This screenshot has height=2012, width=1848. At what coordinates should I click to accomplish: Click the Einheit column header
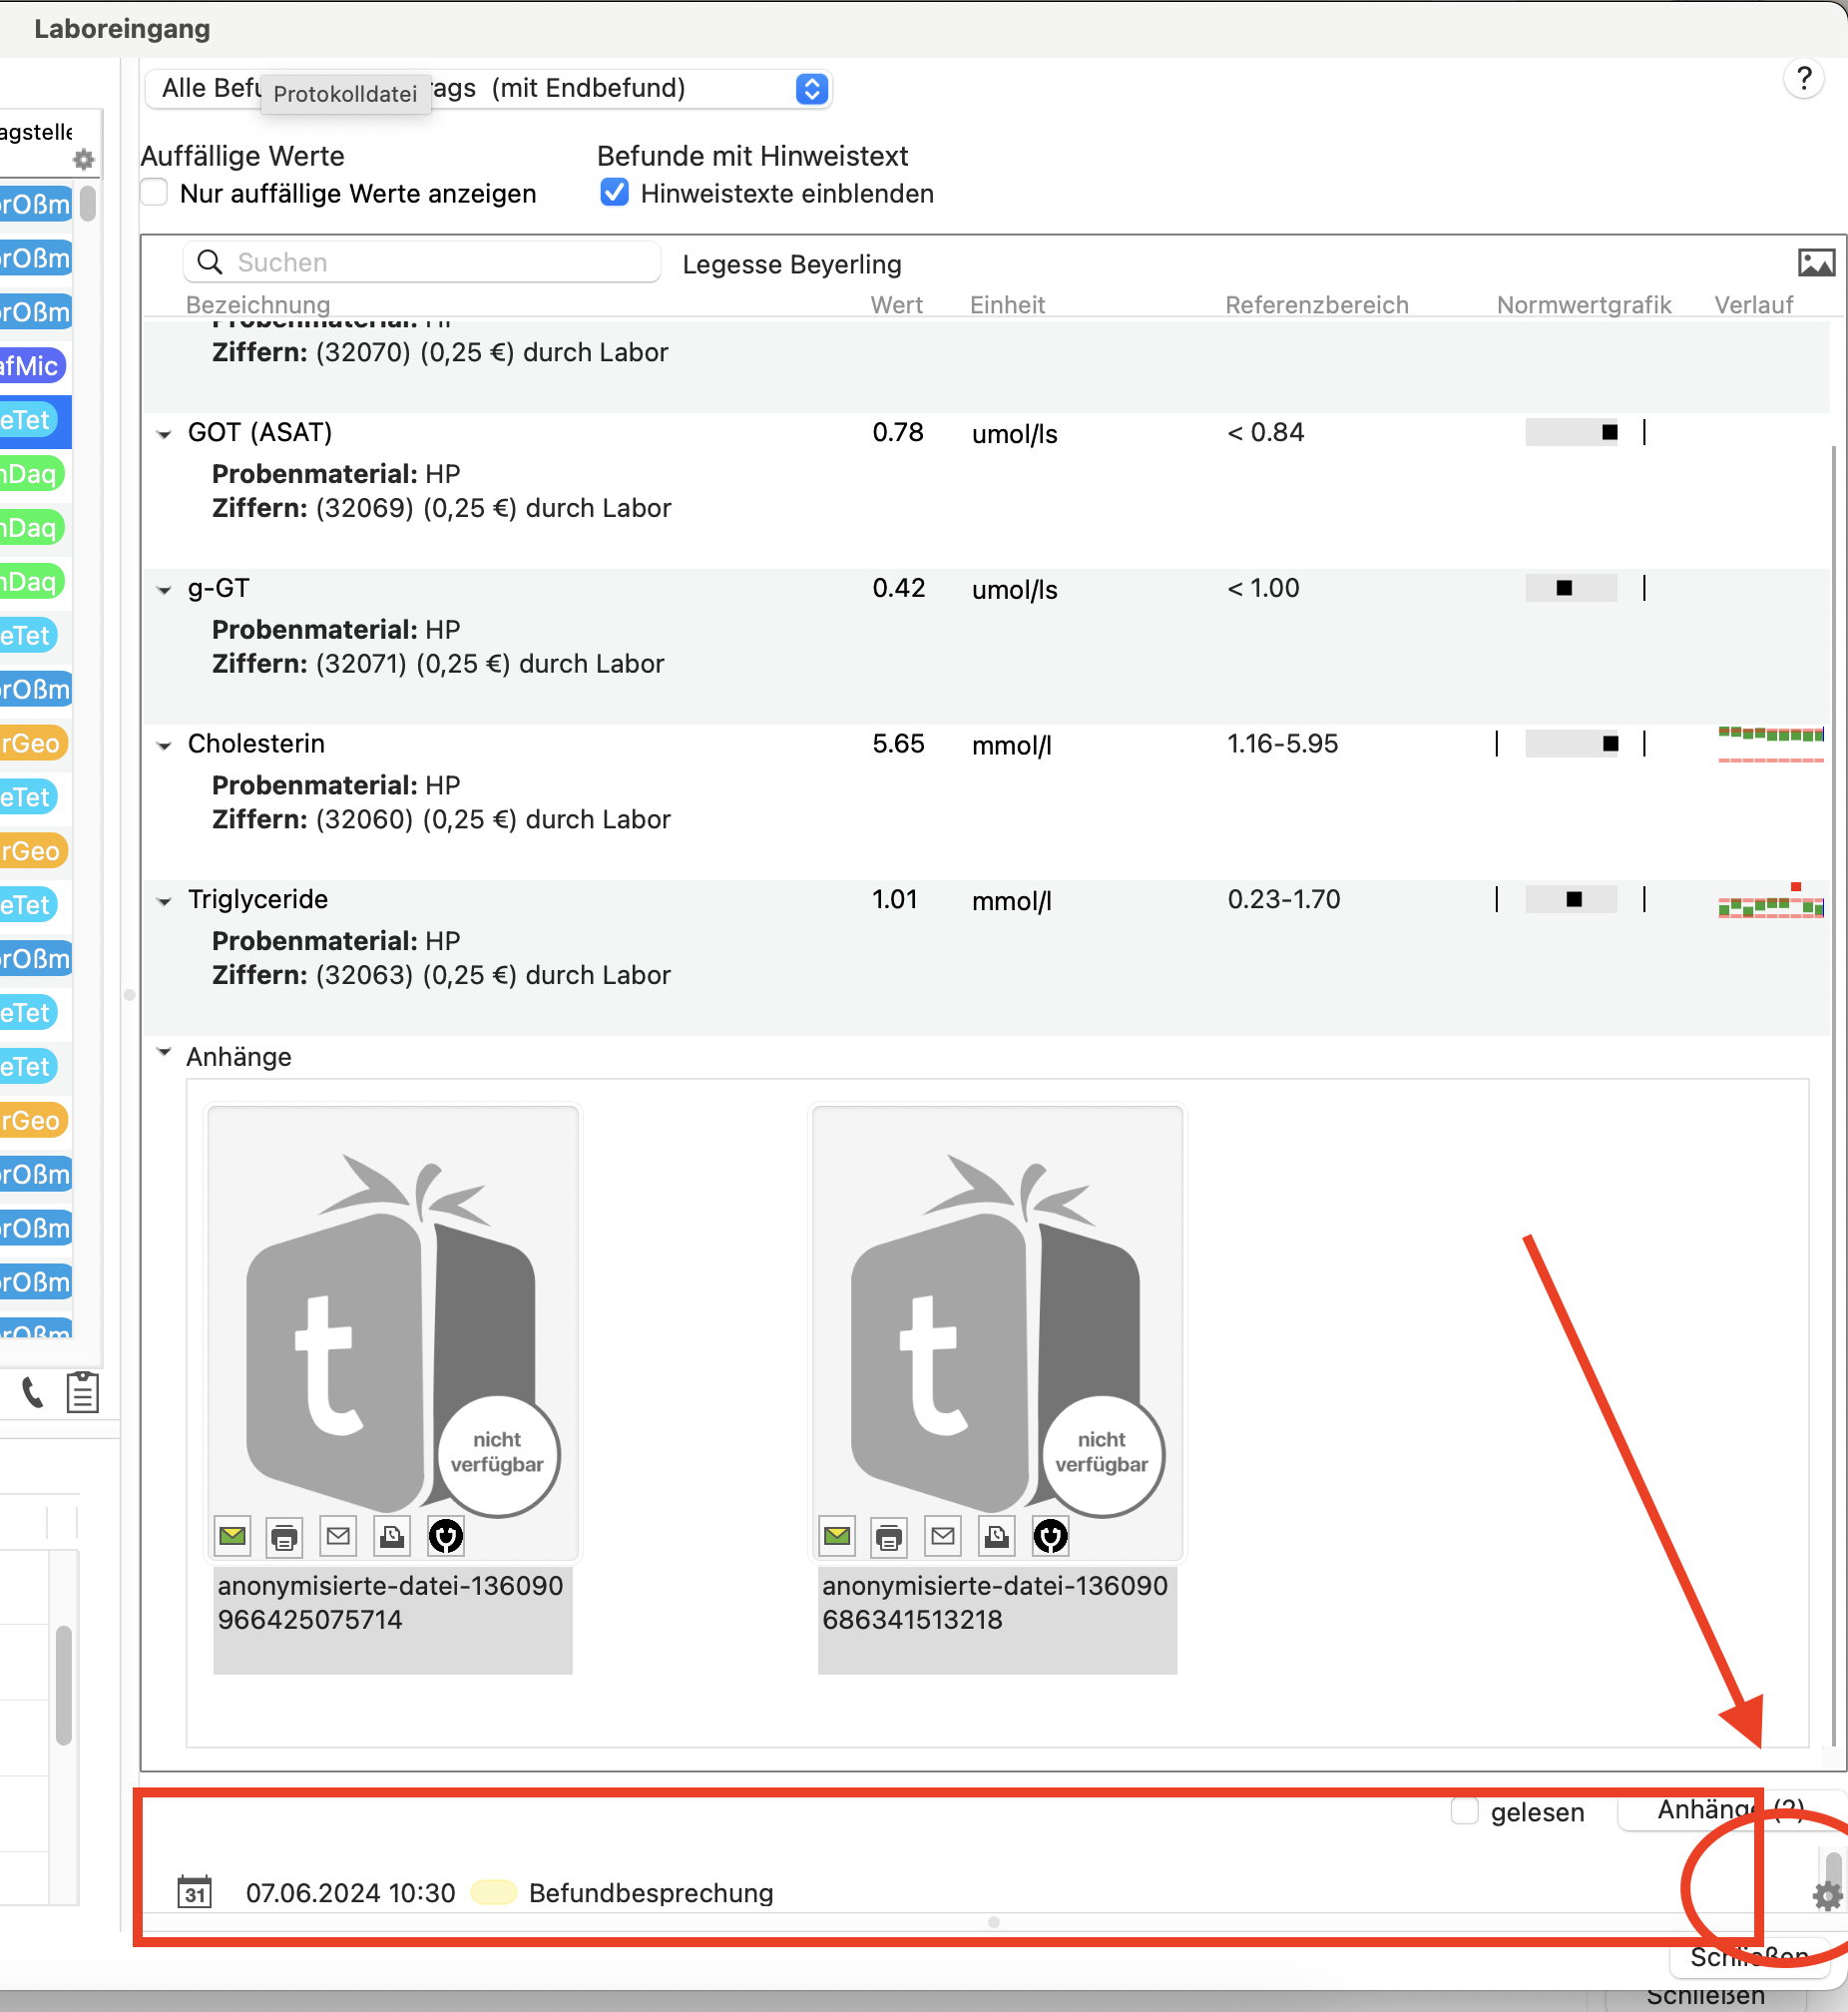tap(1008, 305)
